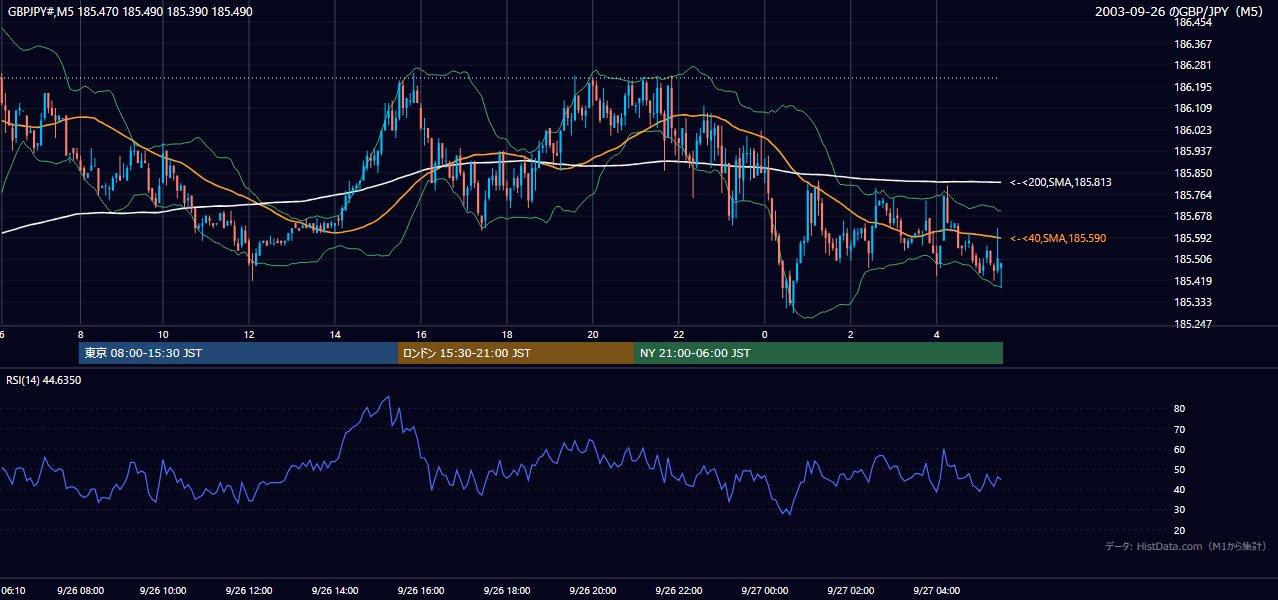Click RSI level 40 on the scale
The width and height of the screenshot is (1278, 600).
point(1179,489)
